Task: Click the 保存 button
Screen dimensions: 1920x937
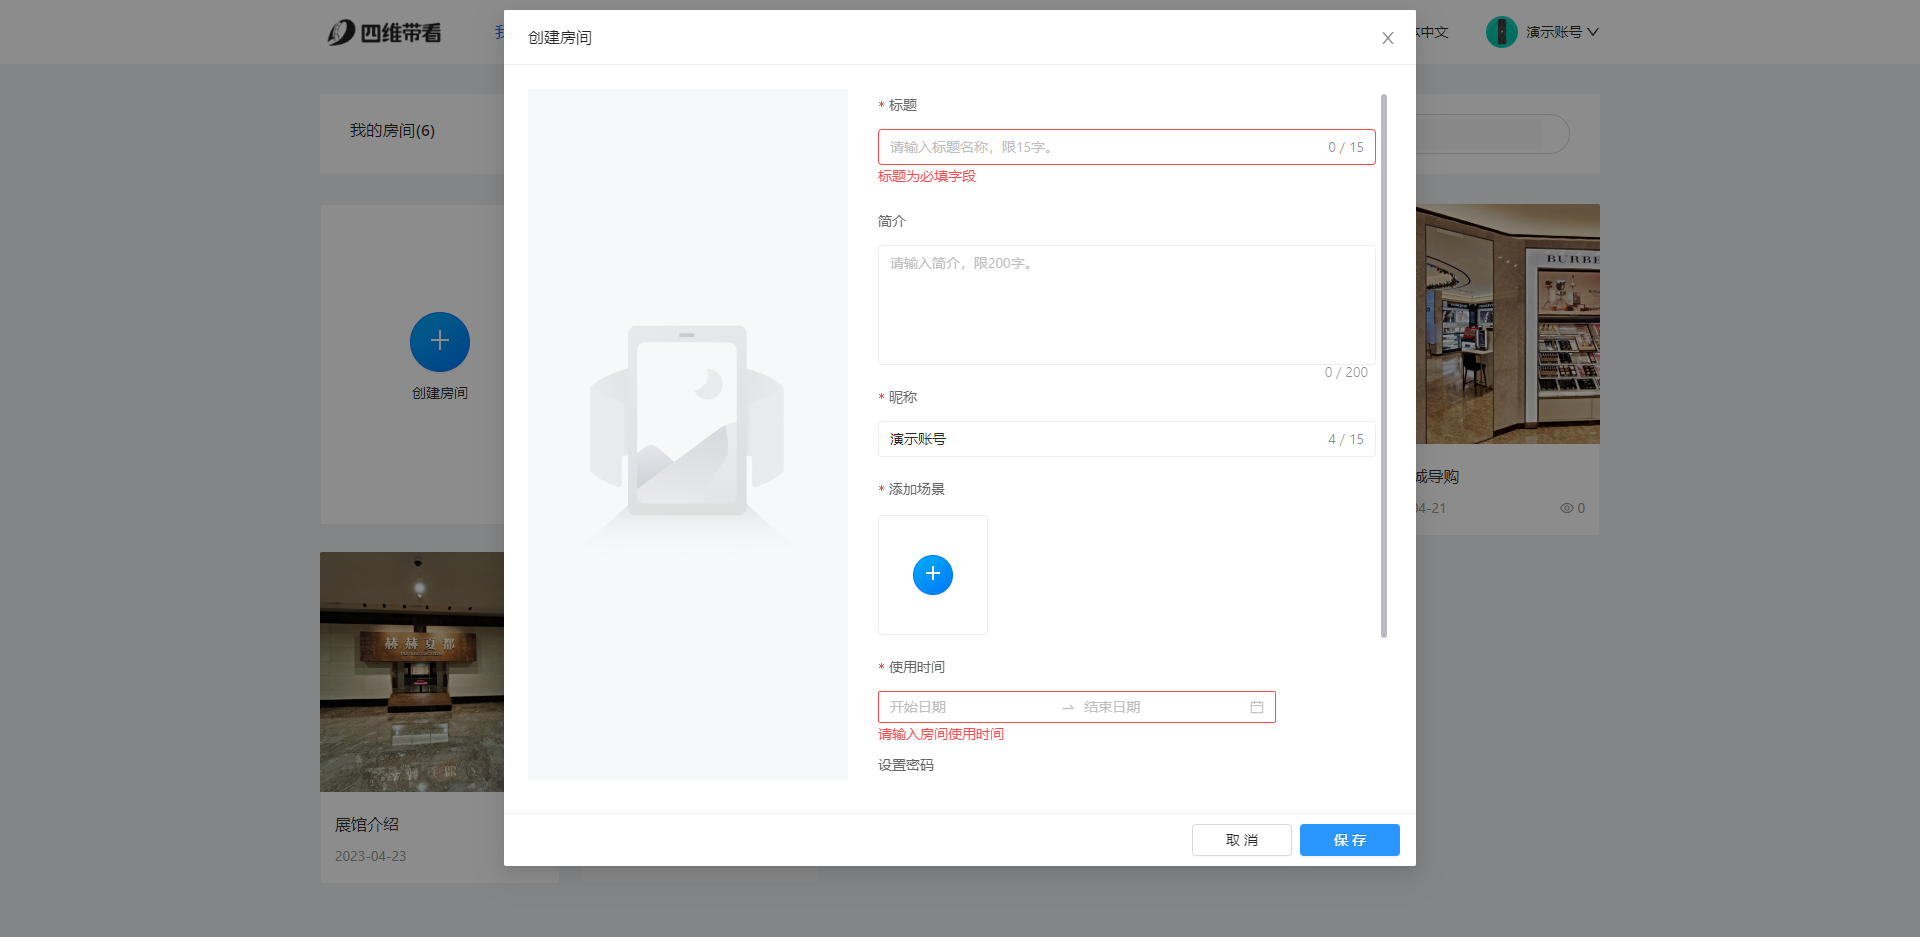Action: pos(1349,840)
